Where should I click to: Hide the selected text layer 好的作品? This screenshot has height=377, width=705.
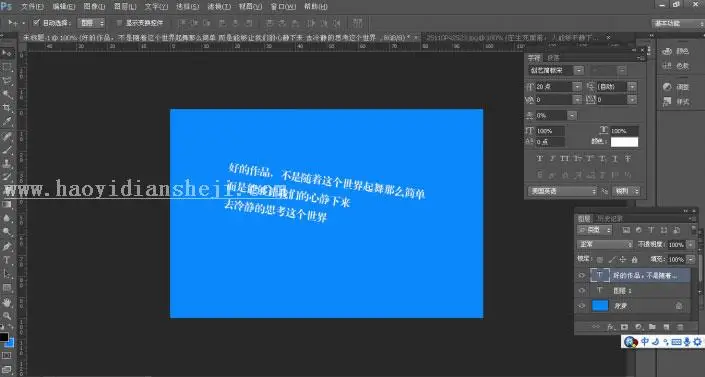pyautogui.click(x=582, y=275)
